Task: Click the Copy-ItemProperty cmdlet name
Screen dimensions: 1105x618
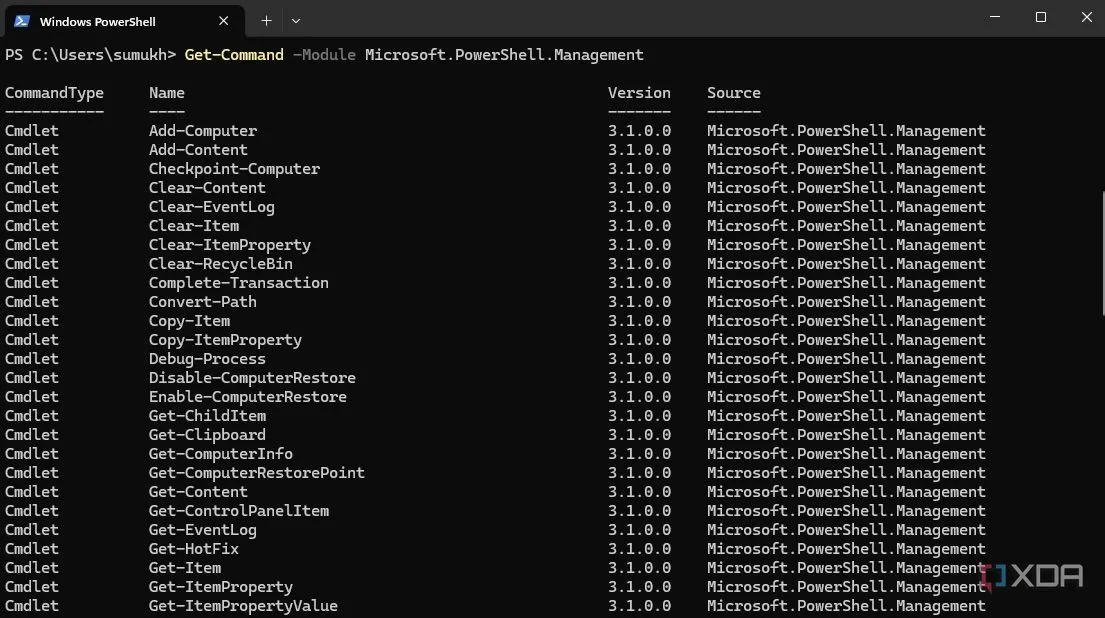Action: pyautogui.click(x=226, y=340)
